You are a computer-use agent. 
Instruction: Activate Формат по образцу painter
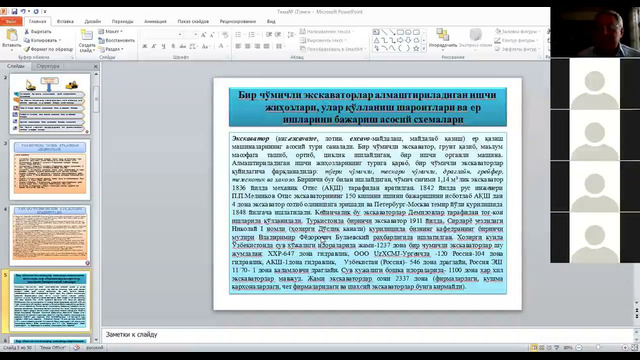click(x=48, y=49)
